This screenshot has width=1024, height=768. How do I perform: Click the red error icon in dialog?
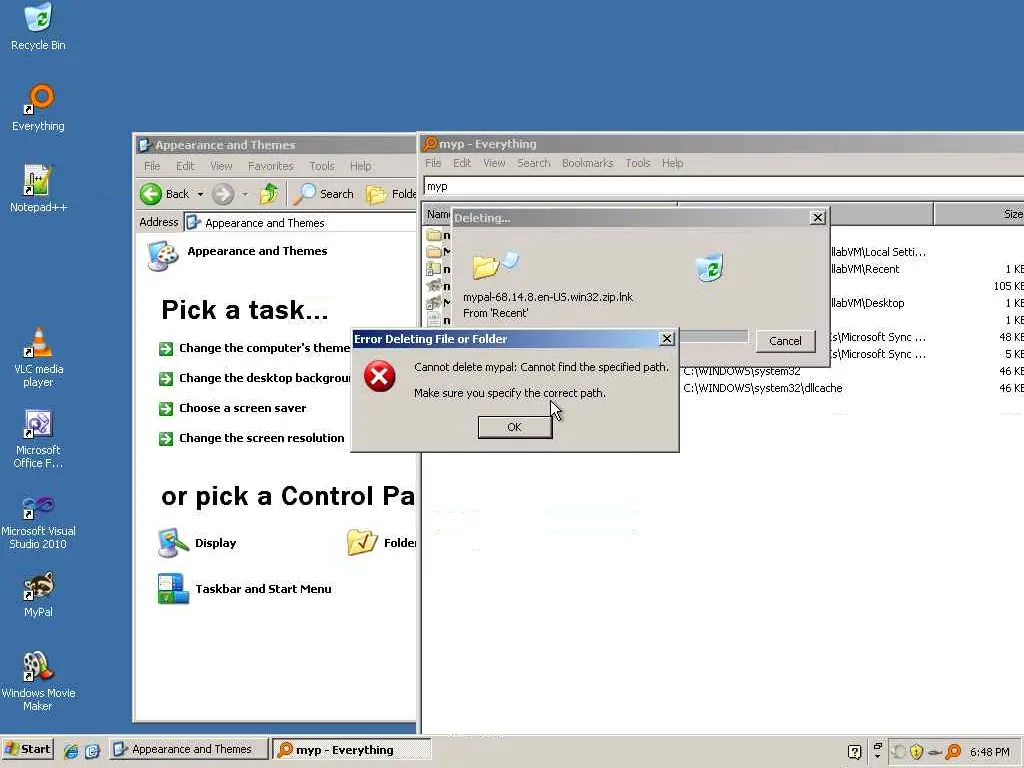click(x=379, y=376)
